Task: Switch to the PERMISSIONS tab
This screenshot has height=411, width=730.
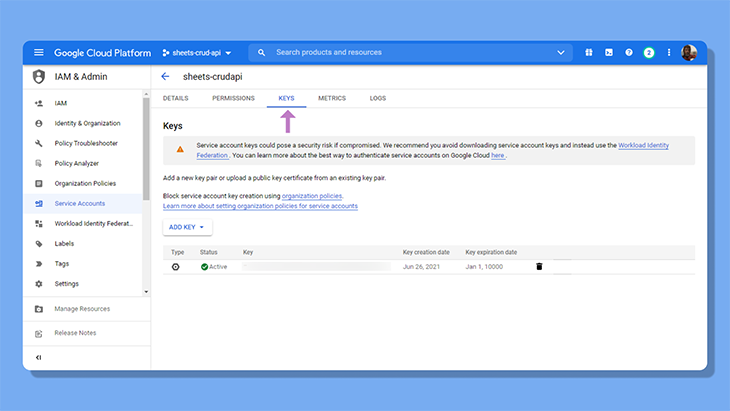Action: pyautogui.click(x=233, y=98)
